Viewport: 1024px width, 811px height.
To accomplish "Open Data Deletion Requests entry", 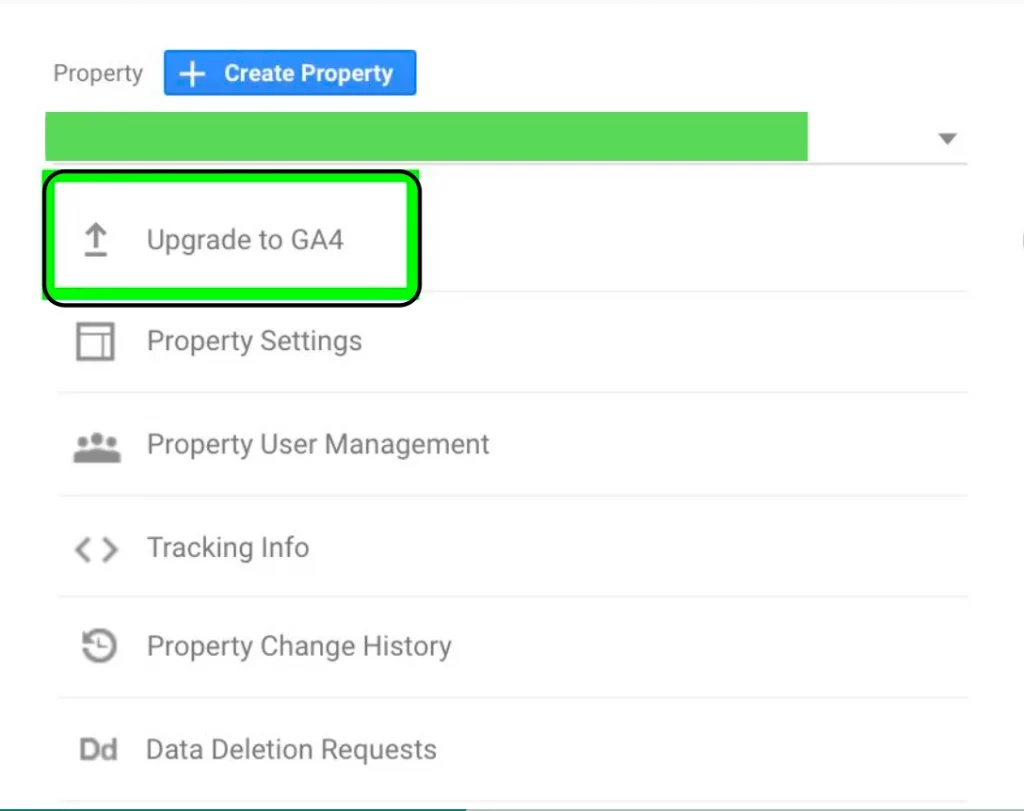I will pyautogui.click(x=291, y=750).
